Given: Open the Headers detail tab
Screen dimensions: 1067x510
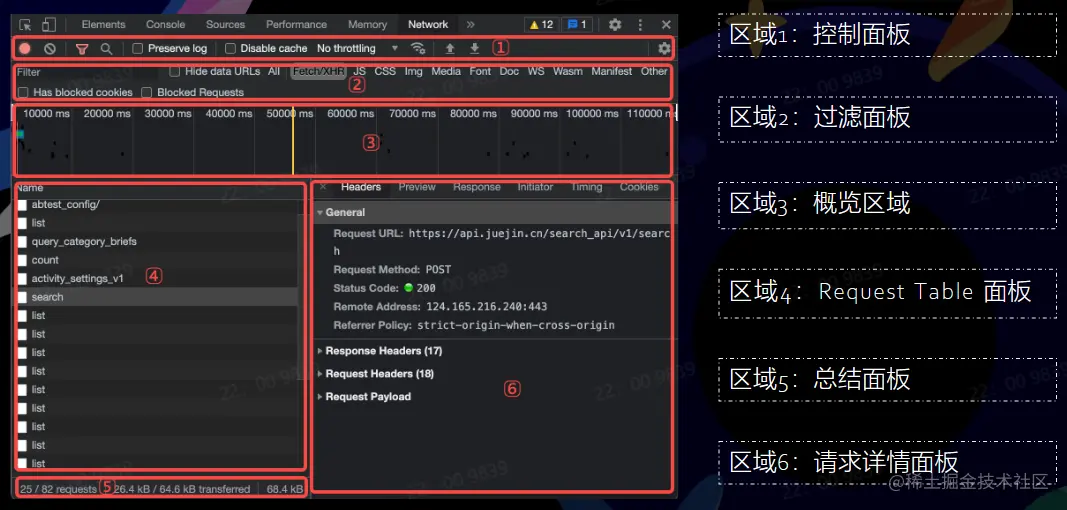Looking at the screenshot, I should (361, 187).
